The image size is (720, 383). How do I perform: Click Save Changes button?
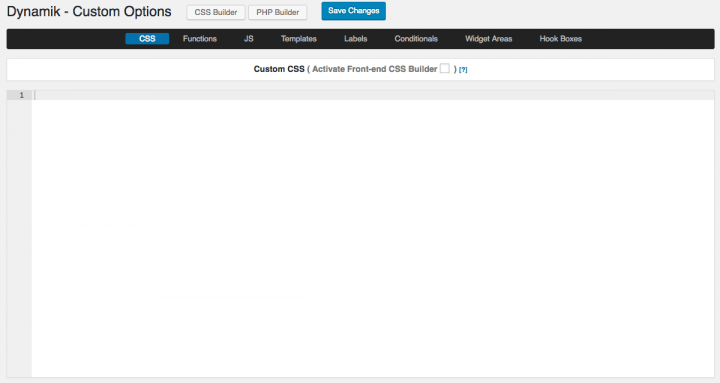pos(354,11)
